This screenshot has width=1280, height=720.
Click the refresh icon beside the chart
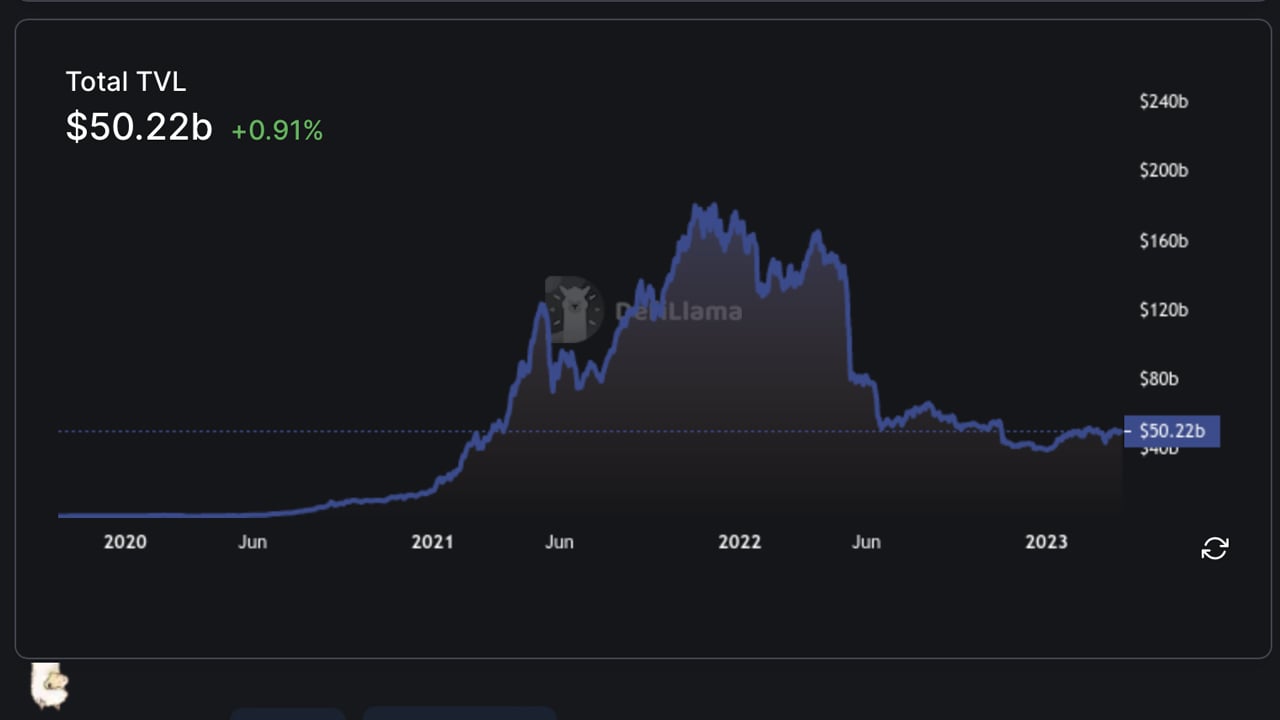(x=1214, y=548)
